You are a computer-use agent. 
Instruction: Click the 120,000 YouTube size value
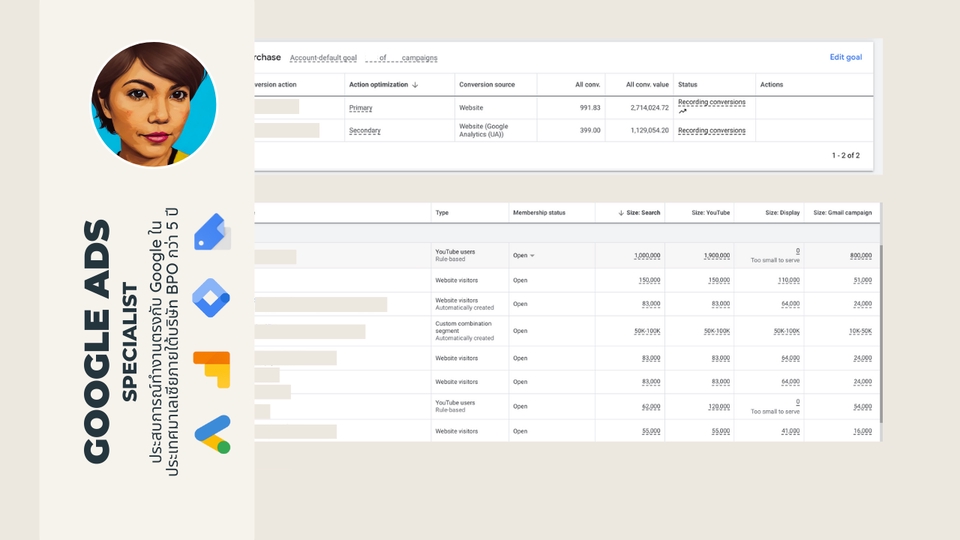pos(719,407)
